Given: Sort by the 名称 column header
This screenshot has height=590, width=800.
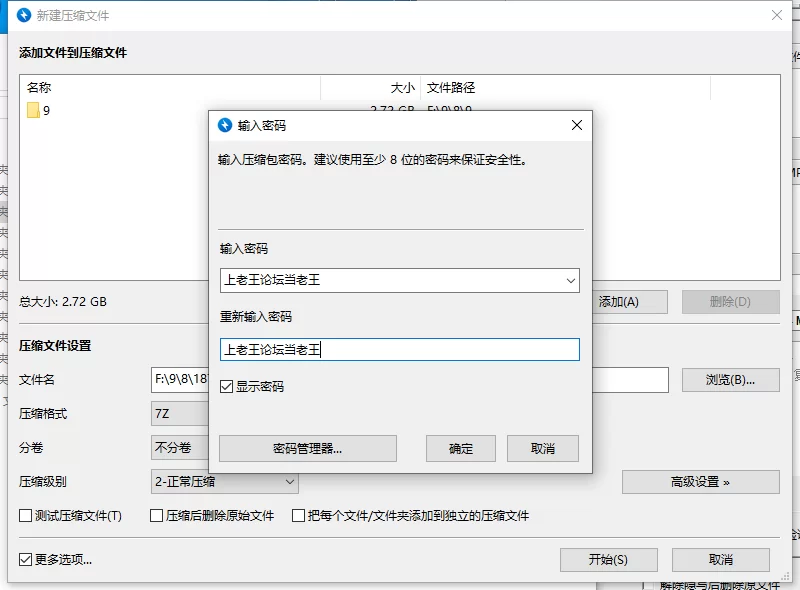Looking at the screenshot, I should pyautogui.click(x=170, y=88).
